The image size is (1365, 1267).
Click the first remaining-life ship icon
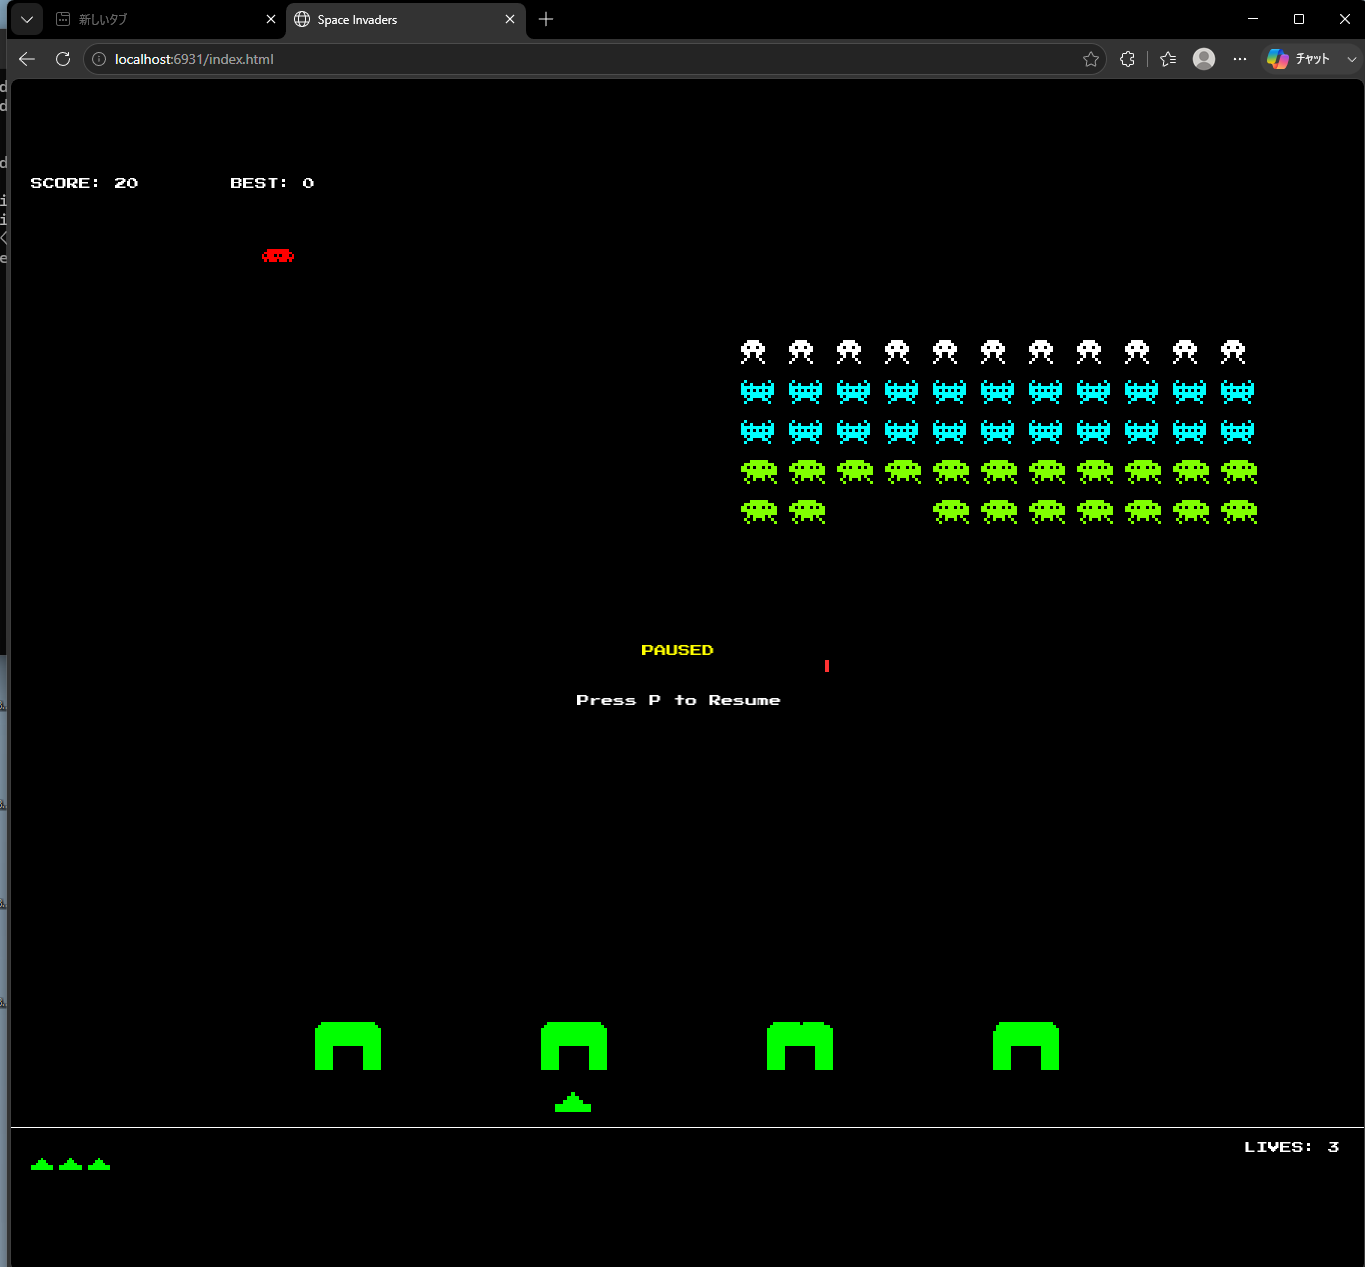point(42,1164)
